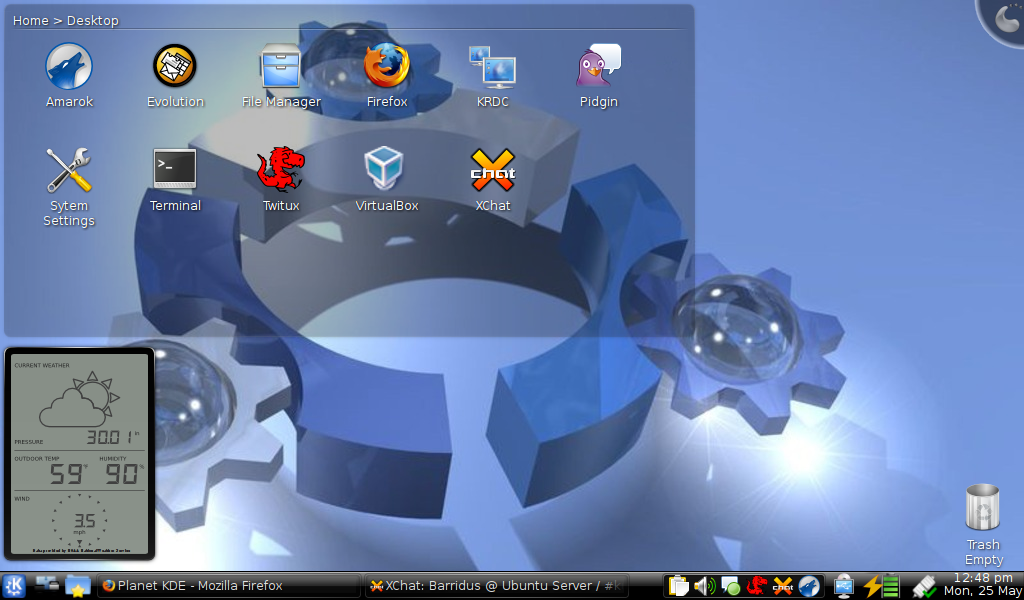This screenshot has width=1024, height=600.
Task: Start Pidgin messenger from desktop
Action: [598, 67]
